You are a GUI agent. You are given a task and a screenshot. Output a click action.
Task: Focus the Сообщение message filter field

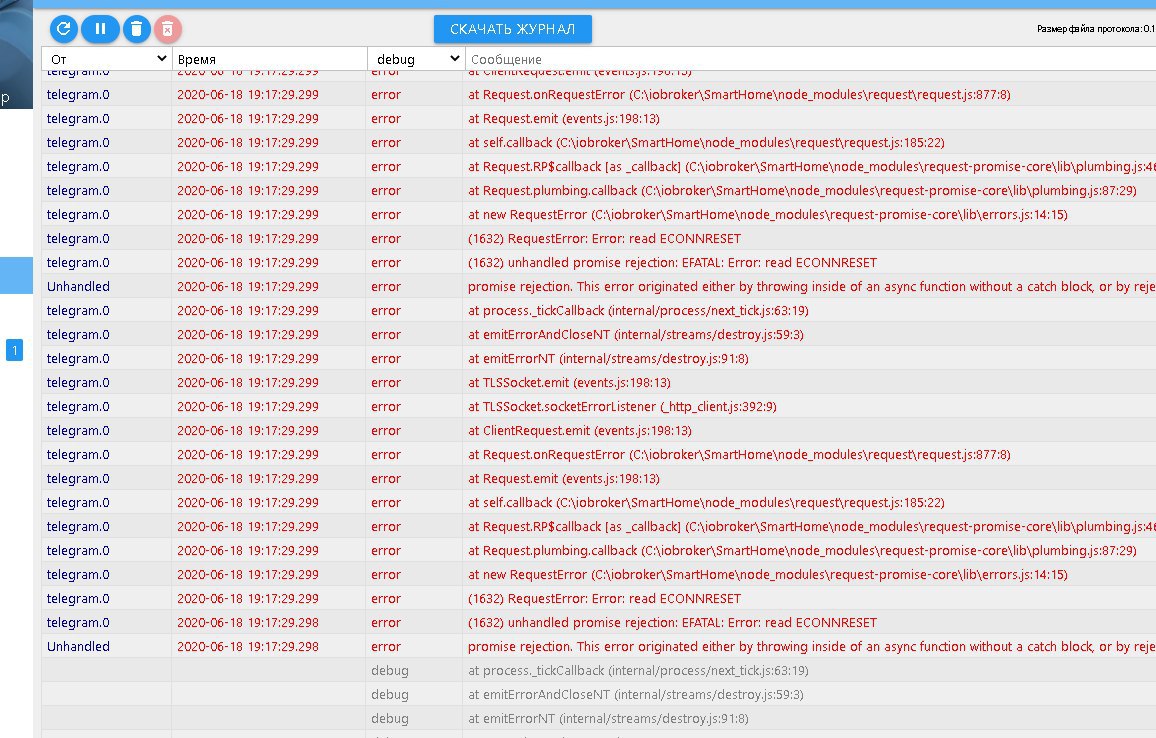tap(809, 59)
